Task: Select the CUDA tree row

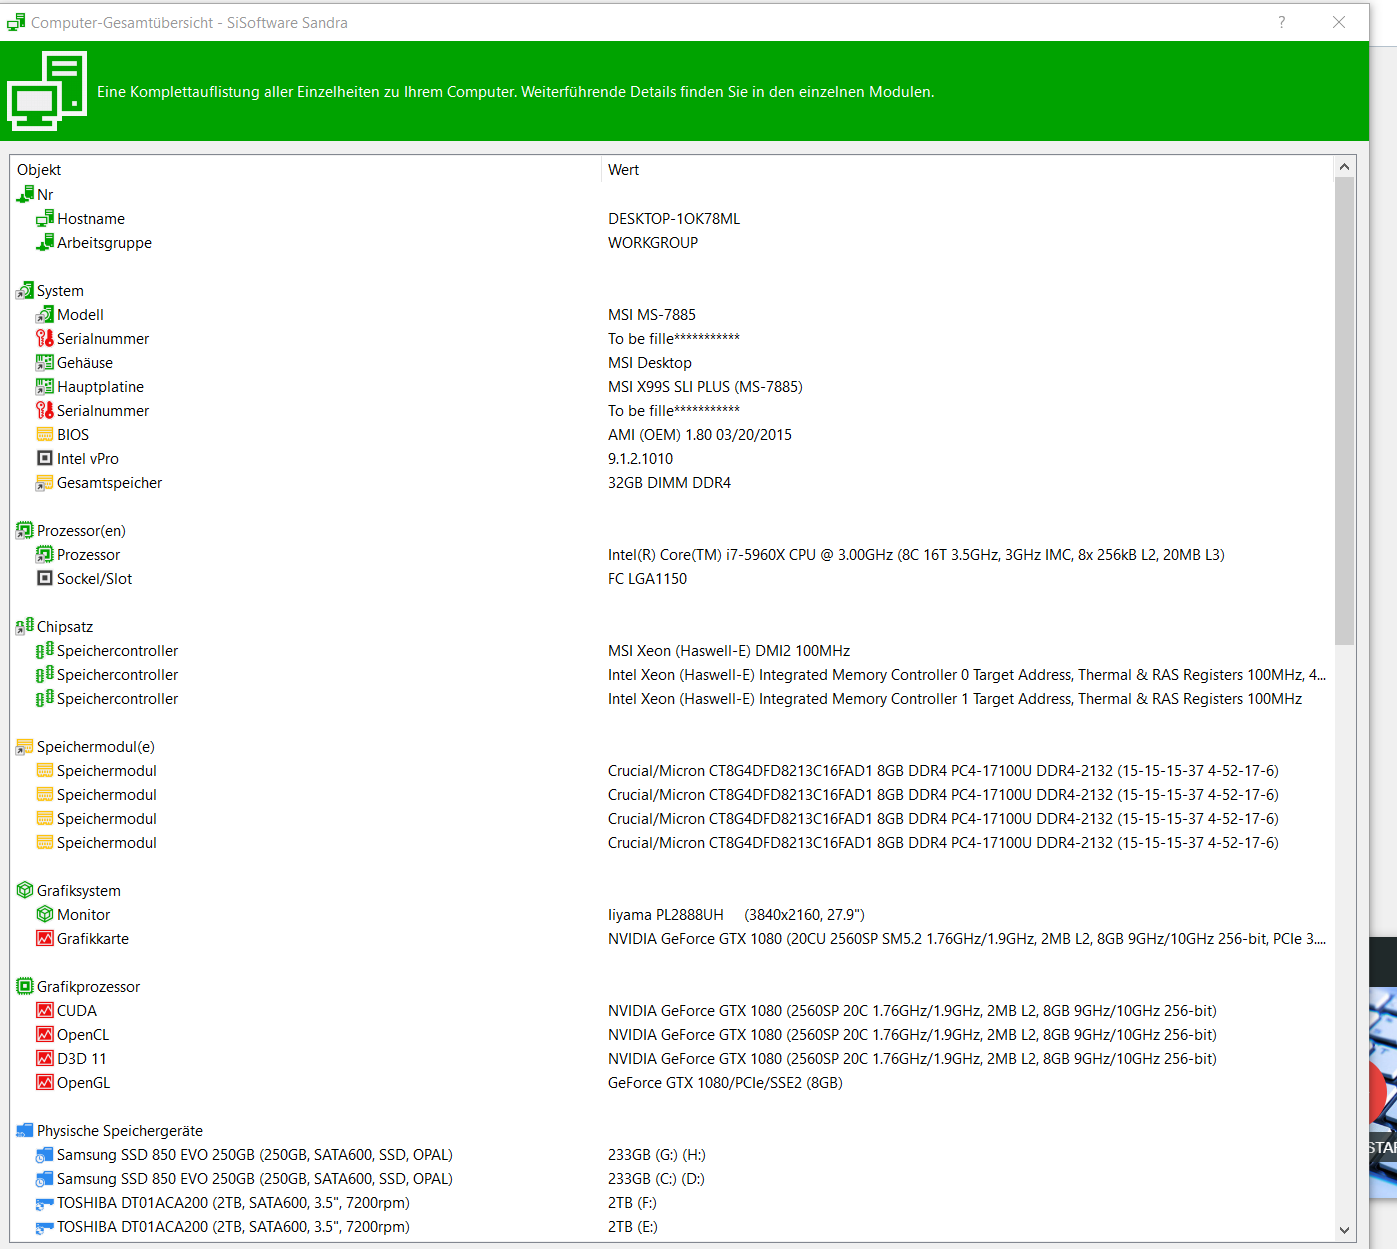Action: click(672, 1010)
